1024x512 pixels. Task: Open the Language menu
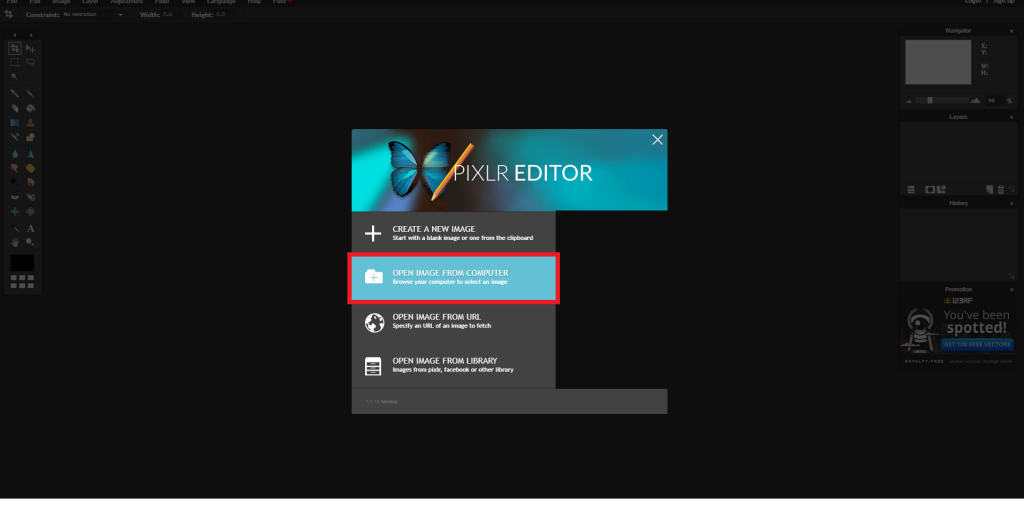[x=221, y=2]
